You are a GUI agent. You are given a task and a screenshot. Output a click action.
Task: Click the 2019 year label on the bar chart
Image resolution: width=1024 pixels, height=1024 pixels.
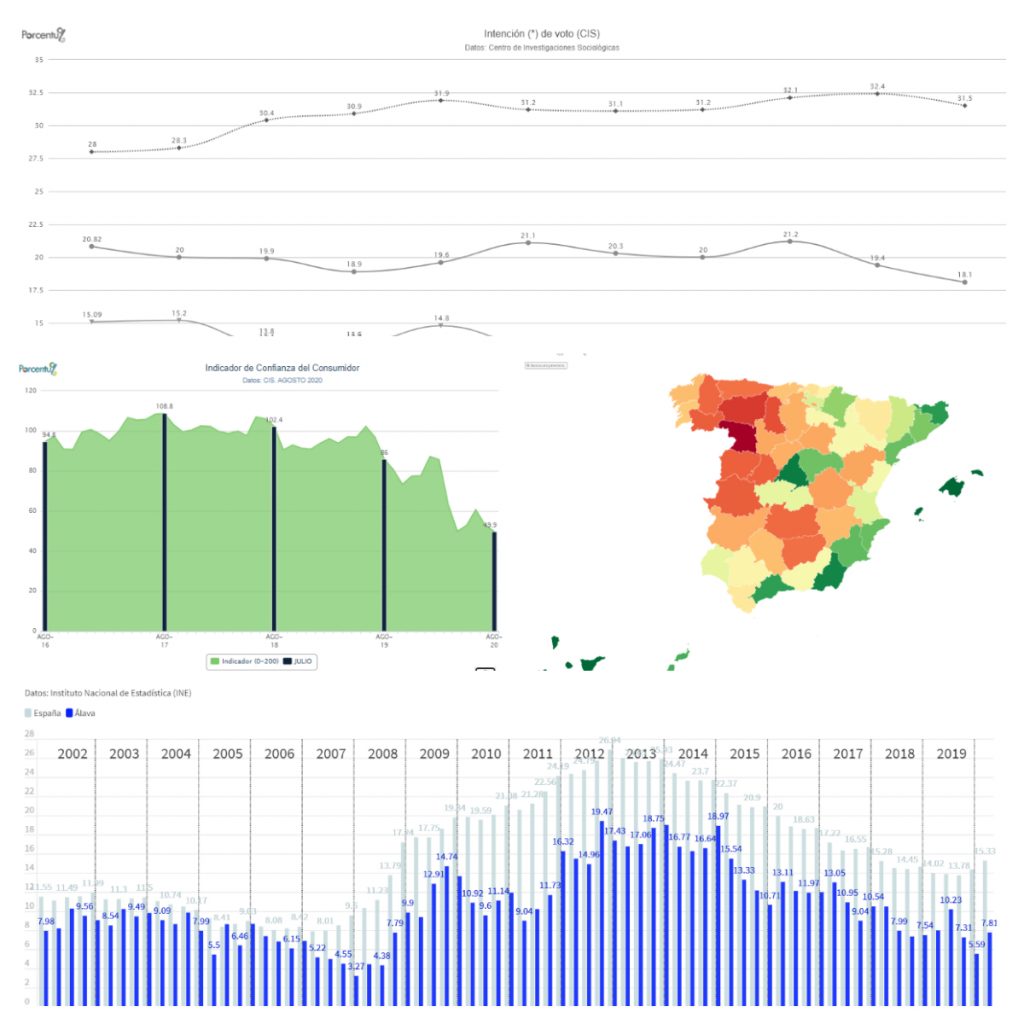coord(952,754)
